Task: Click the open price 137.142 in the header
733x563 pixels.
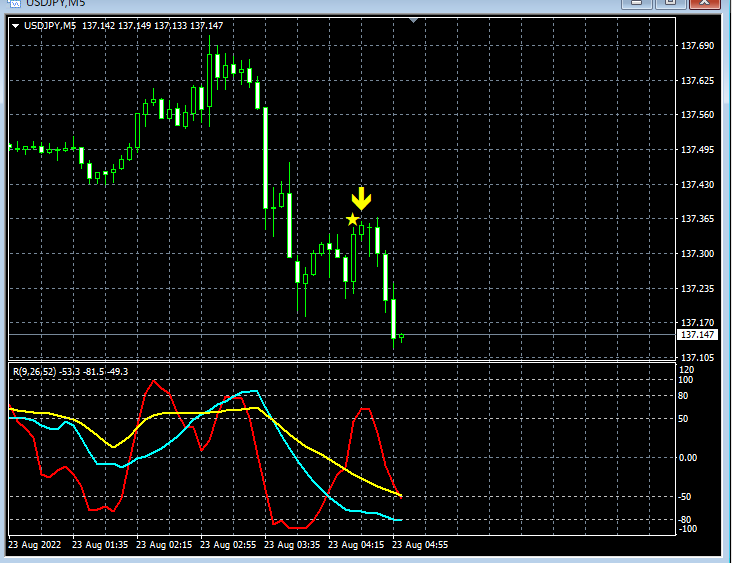Action: click(x=99, y=26)
